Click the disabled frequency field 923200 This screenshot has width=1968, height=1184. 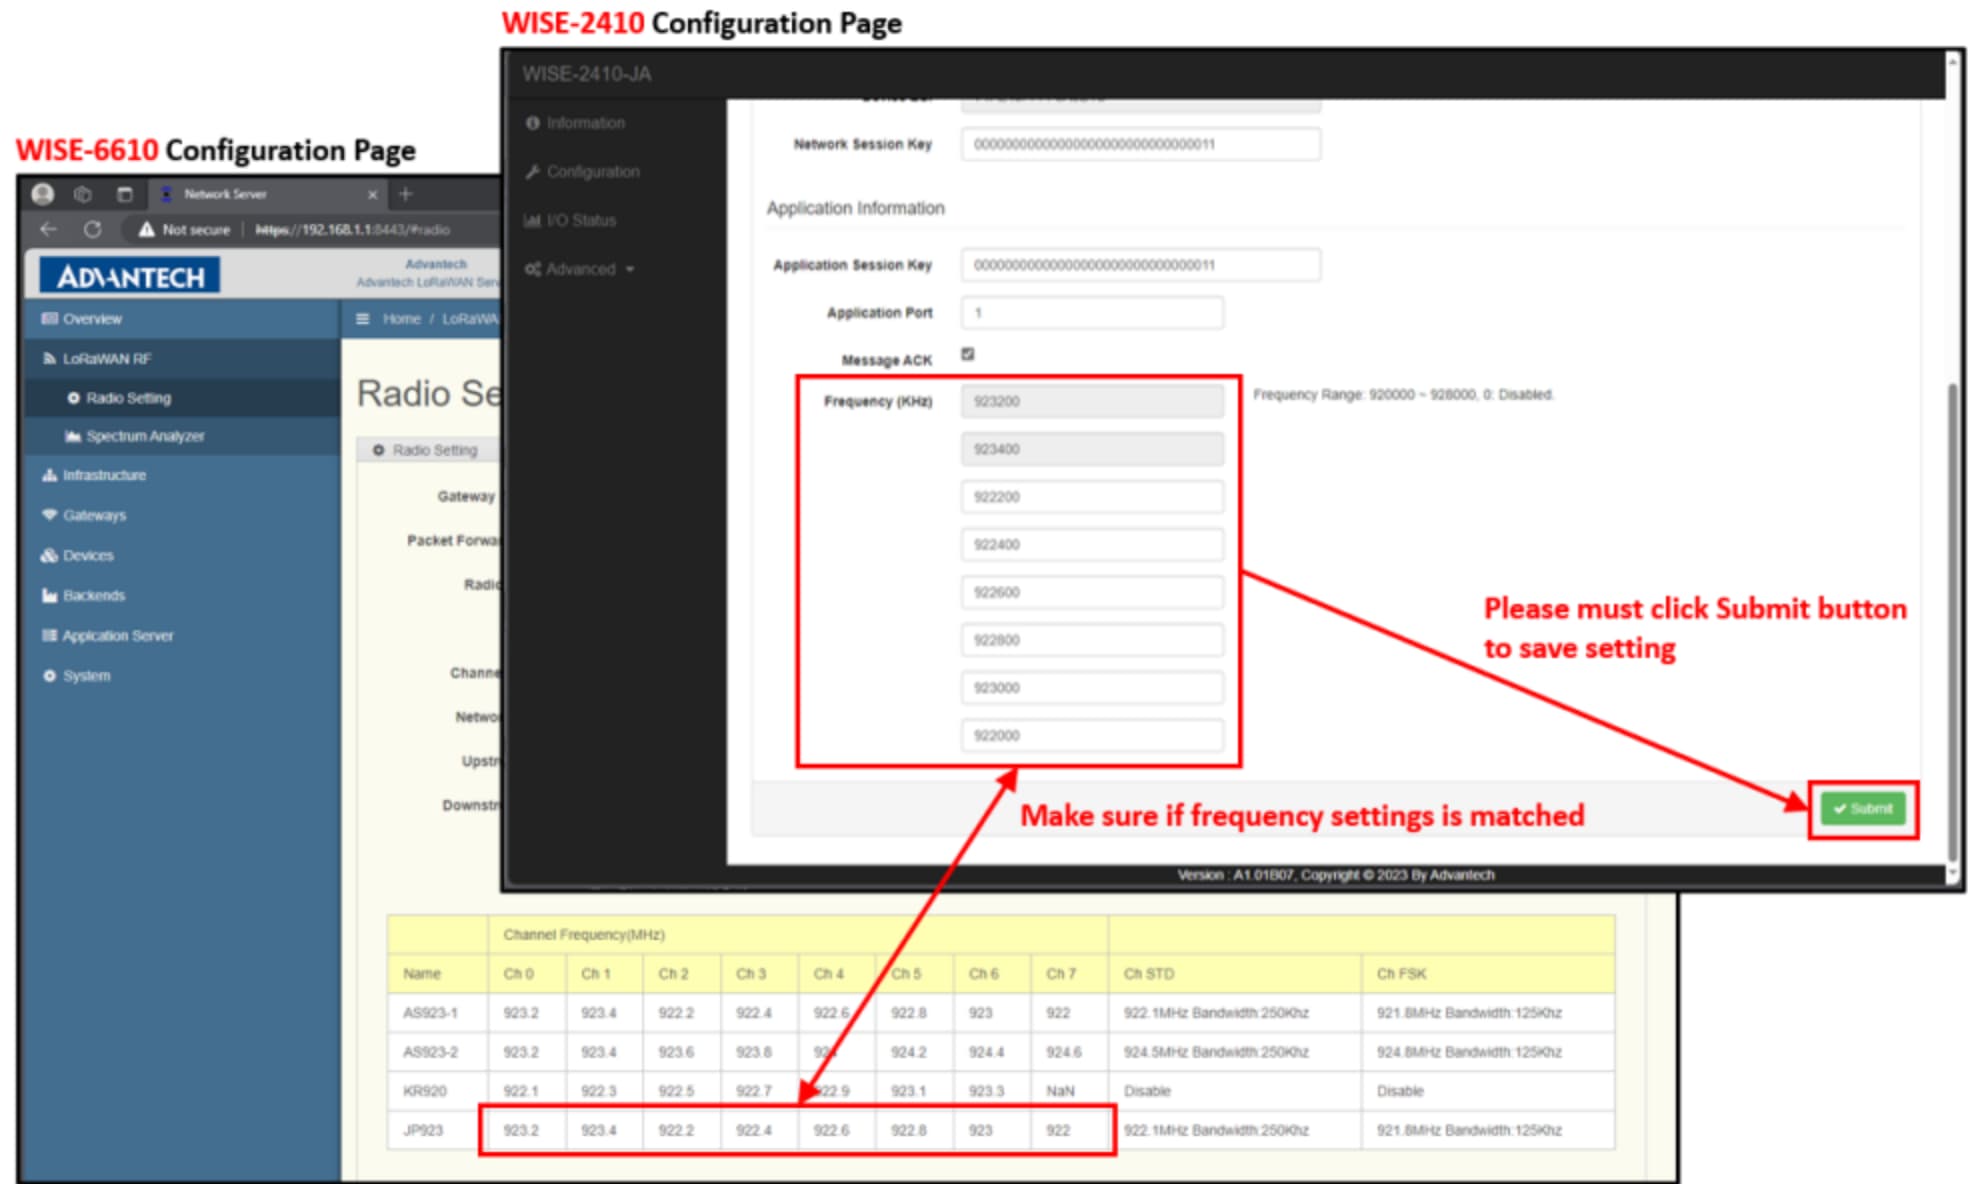point(1092,401)
